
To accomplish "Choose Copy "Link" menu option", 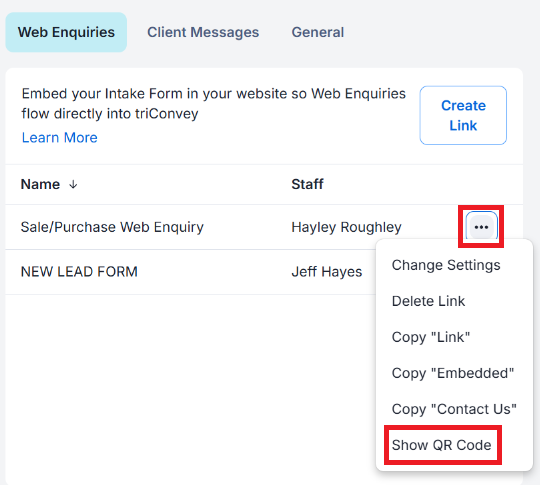I will coord(431,337).
